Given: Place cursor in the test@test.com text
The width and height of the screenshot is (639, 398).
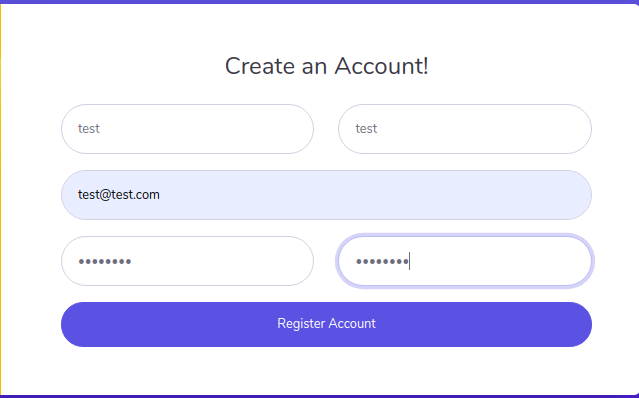Looking at the screenshot, I should pyautogui.click(x=119, y=195).
